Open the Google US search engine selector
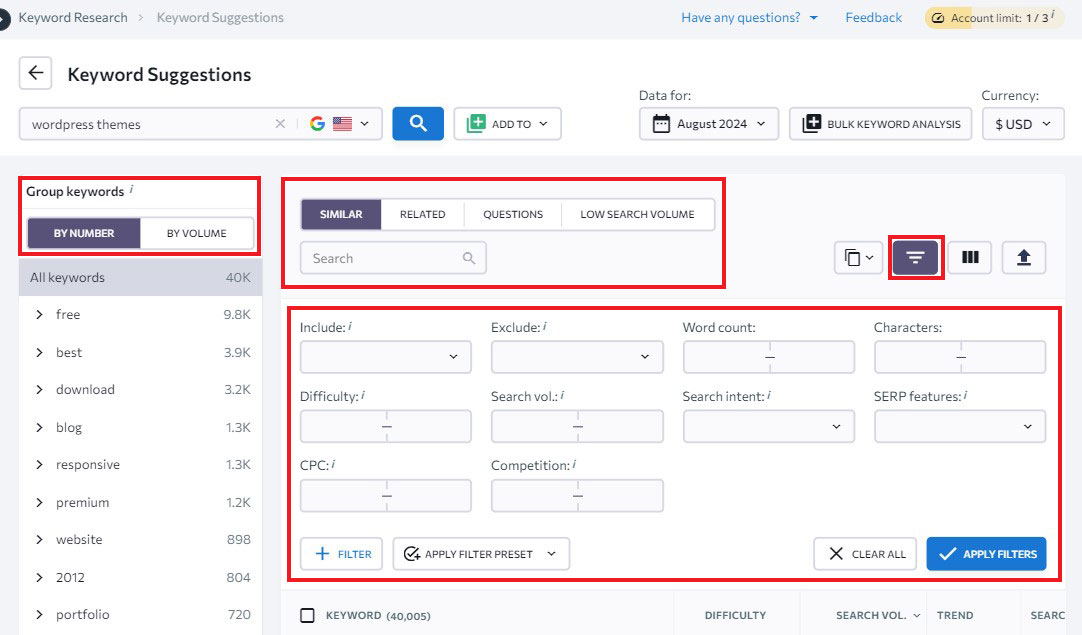The image size is (1082, 635). pos(340,124)
